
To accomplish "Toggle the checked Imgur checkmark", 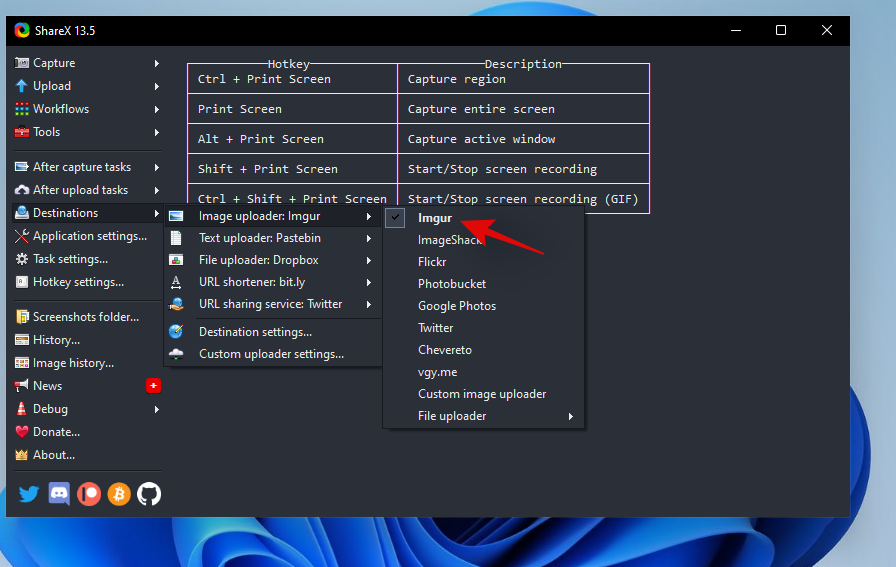I will point(395,218).
